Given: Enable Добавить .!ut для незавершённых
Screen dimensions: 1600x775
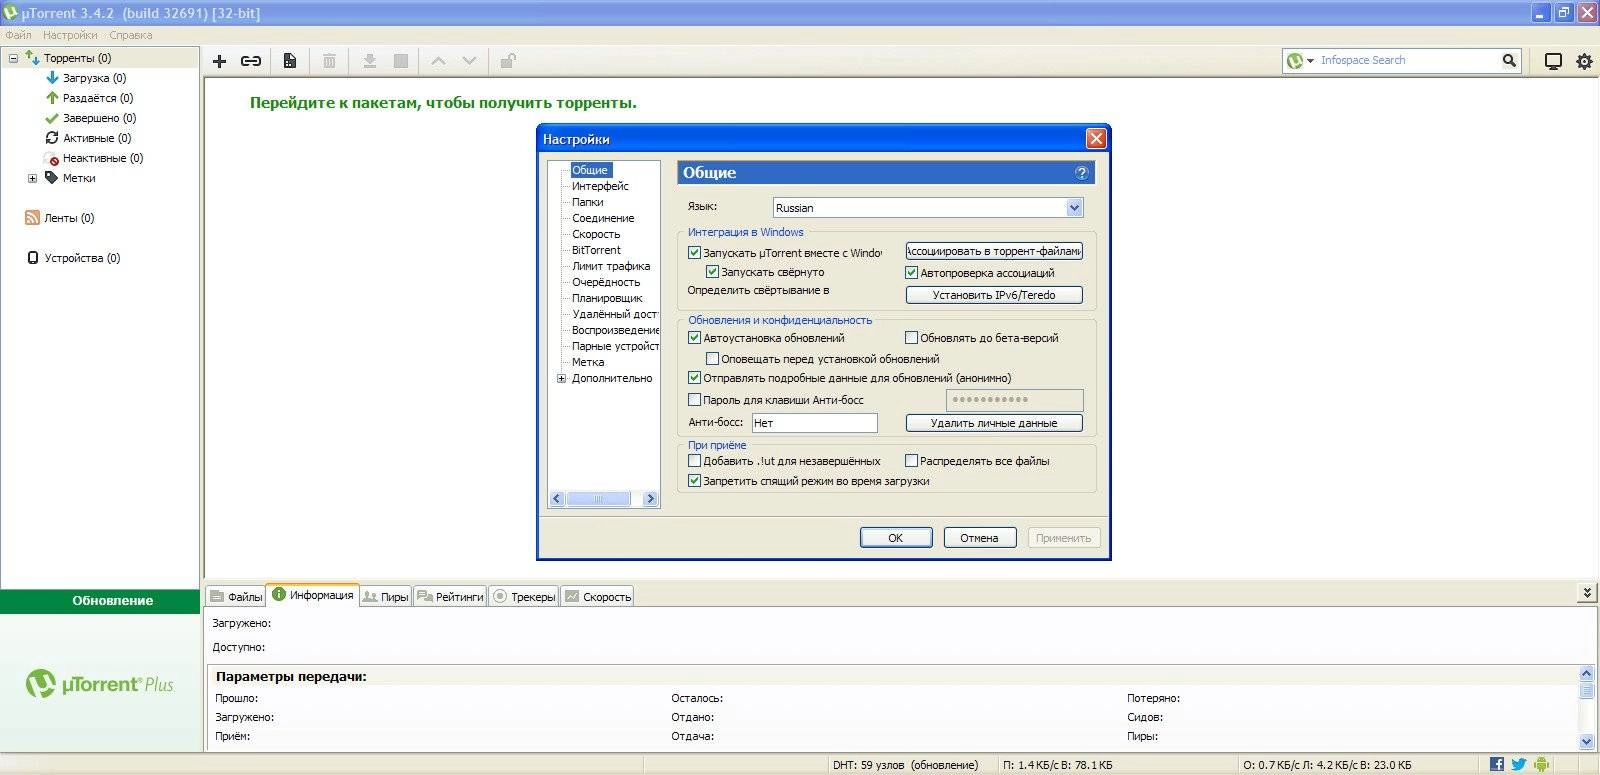Looking at the screenshot, I should (694, 461).
